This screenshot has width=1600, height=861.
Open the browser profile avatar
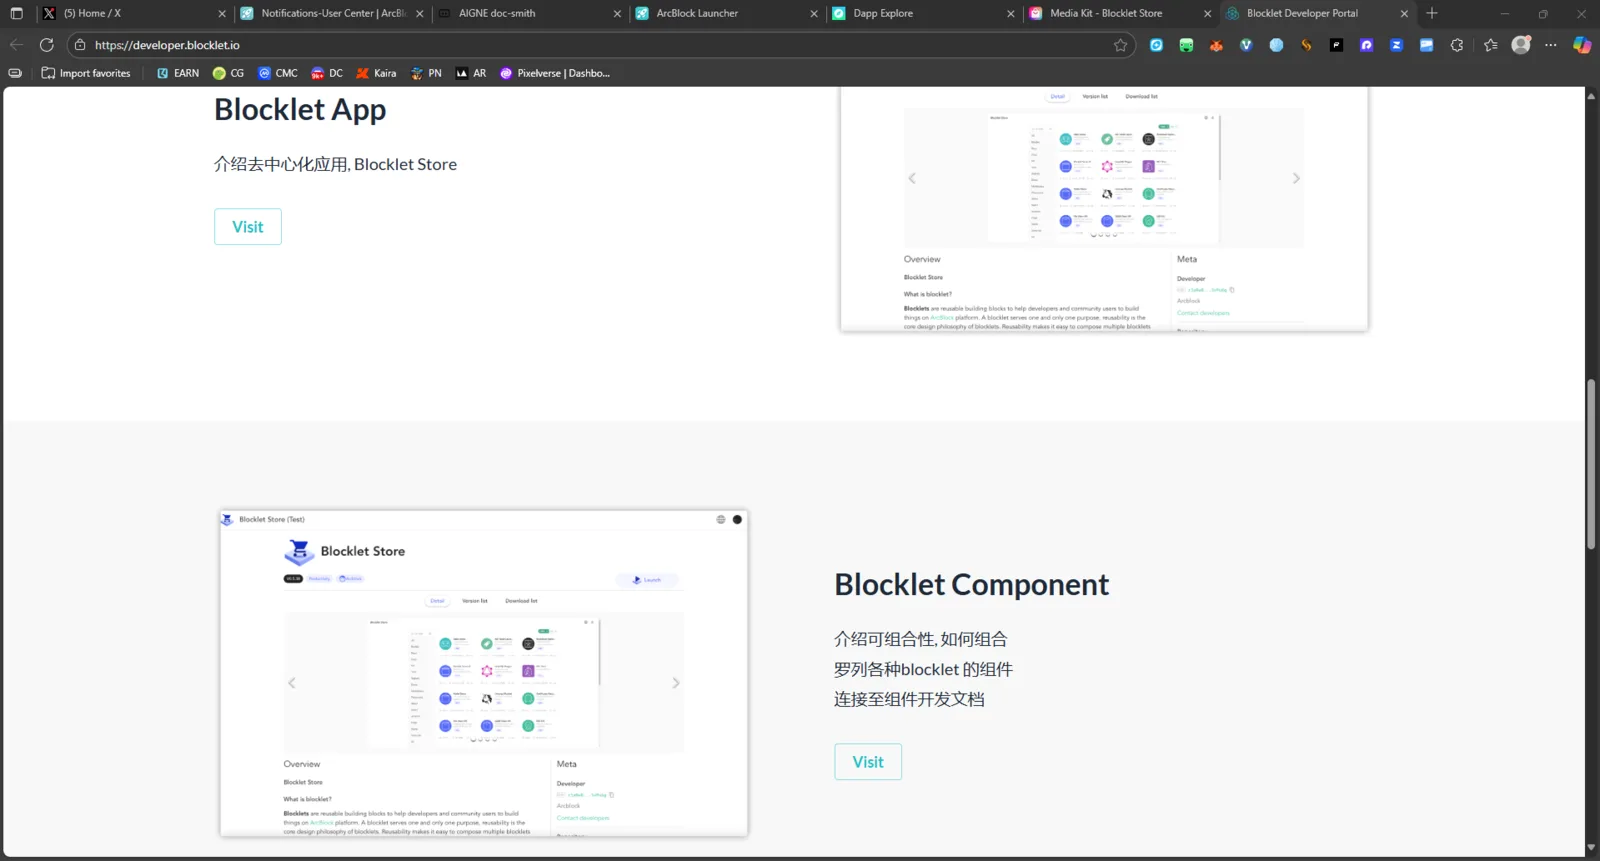(x=1521, y=45)
